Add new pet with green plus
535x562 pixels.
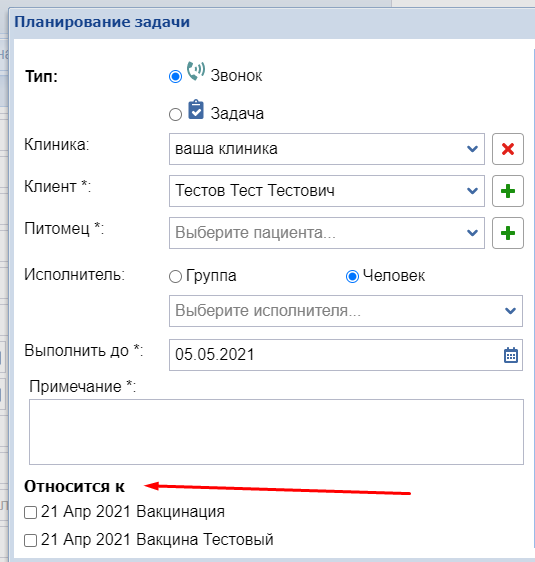click(x=507, y=233)
